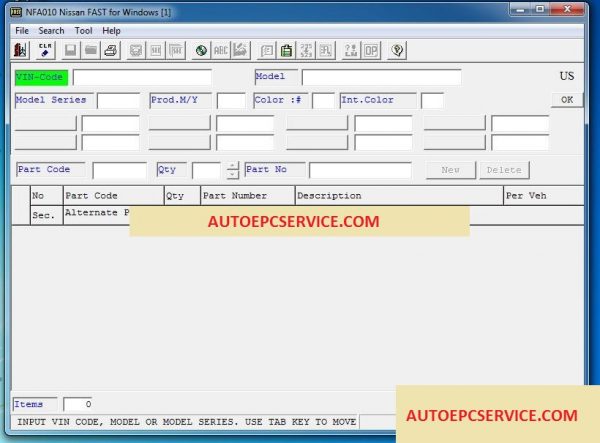Image resolution: width=600 pixels, height=443 pixels.
Task: Focus the VIN-Code input field
Action: point(142,78)
